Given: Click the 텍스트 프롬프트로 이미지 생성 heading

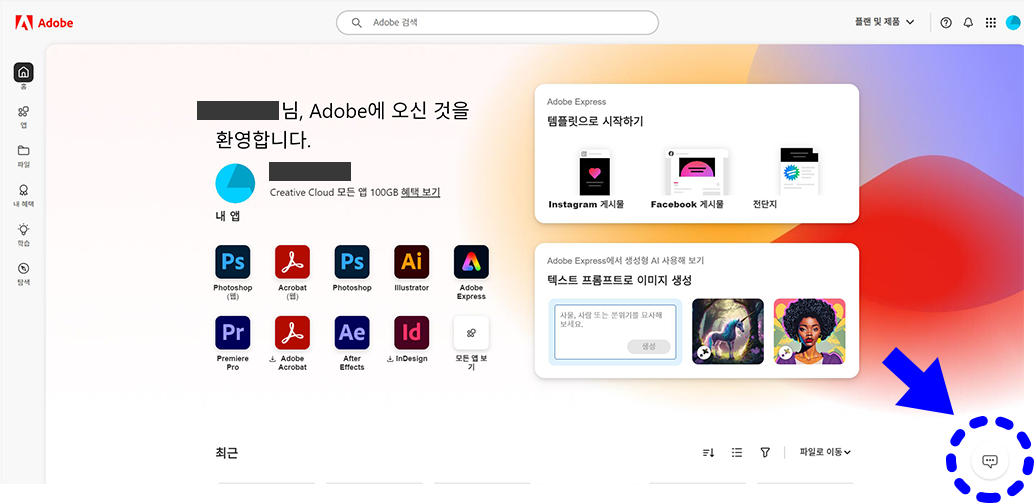Looking at the screenshot, I should point(619,280).
